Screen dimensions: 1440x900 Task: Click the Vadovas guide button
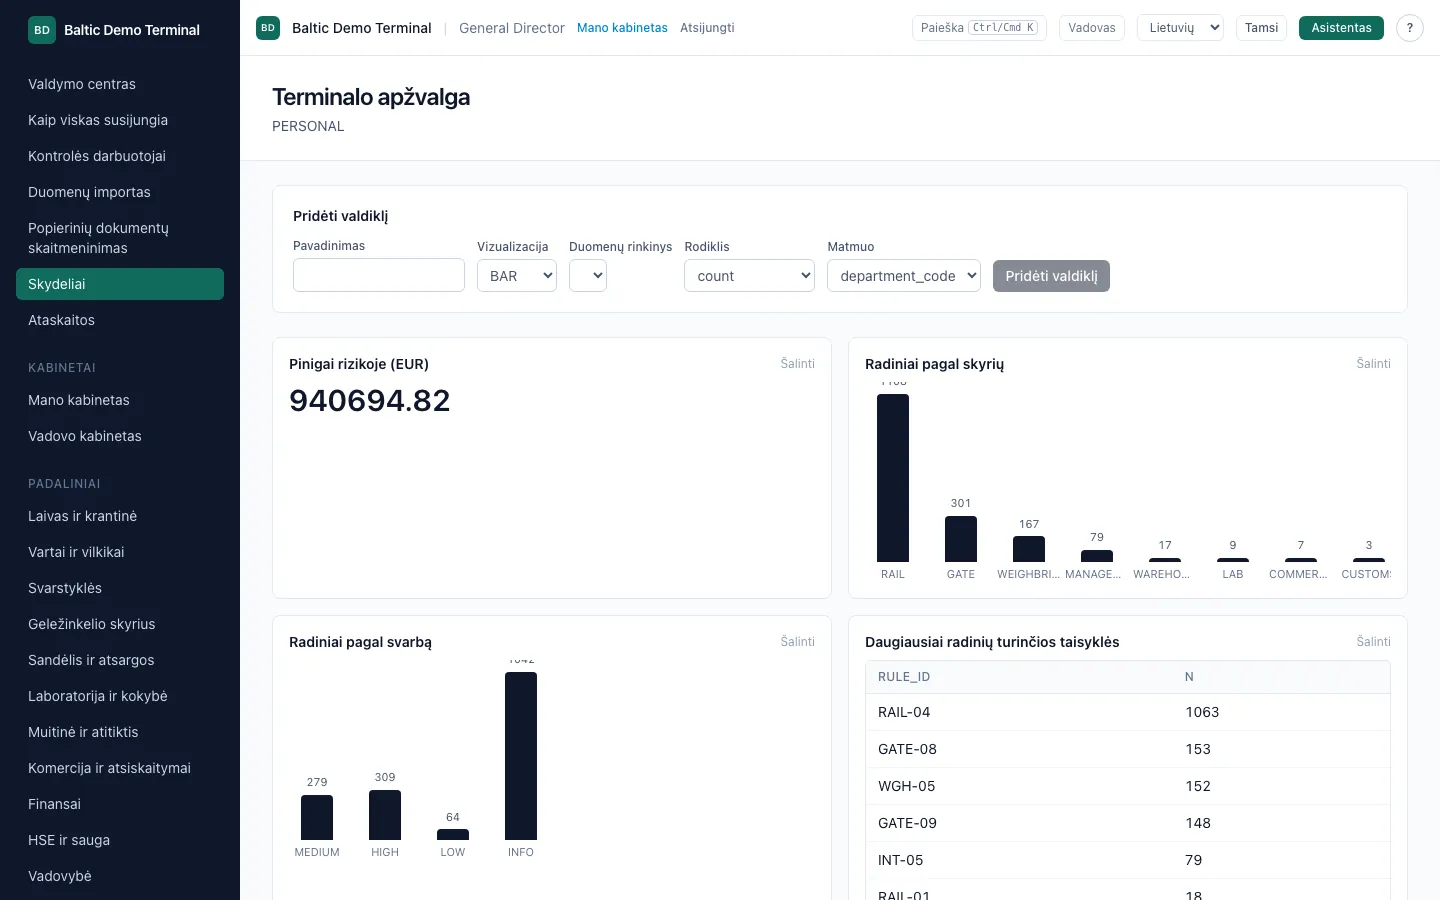click(x=1092, y=28)
